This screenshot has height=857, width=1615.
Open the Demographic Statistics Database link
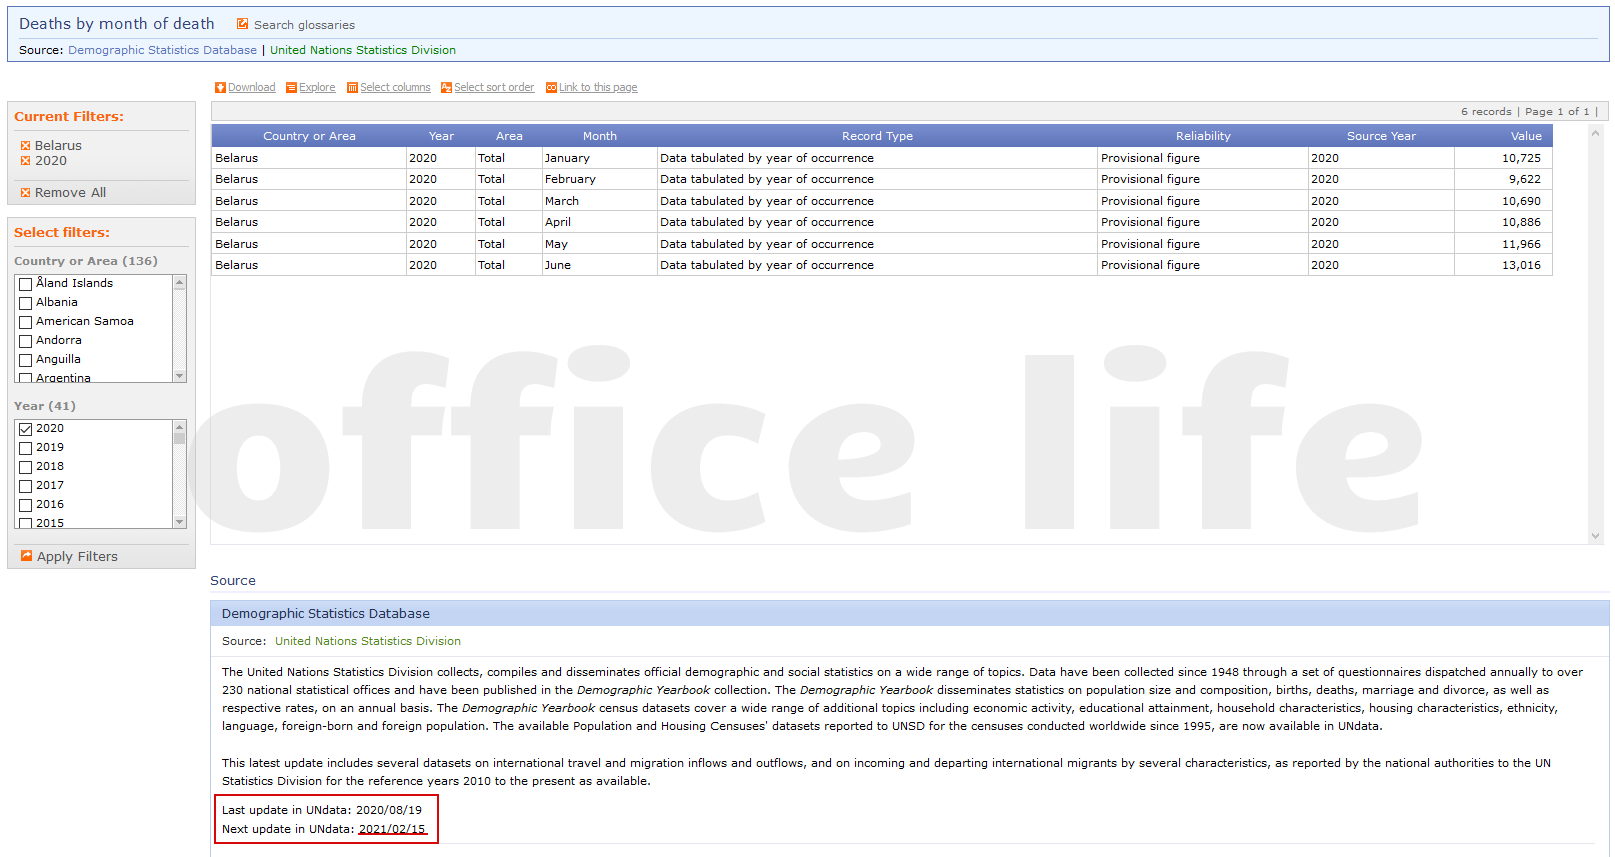click(162, 50)
